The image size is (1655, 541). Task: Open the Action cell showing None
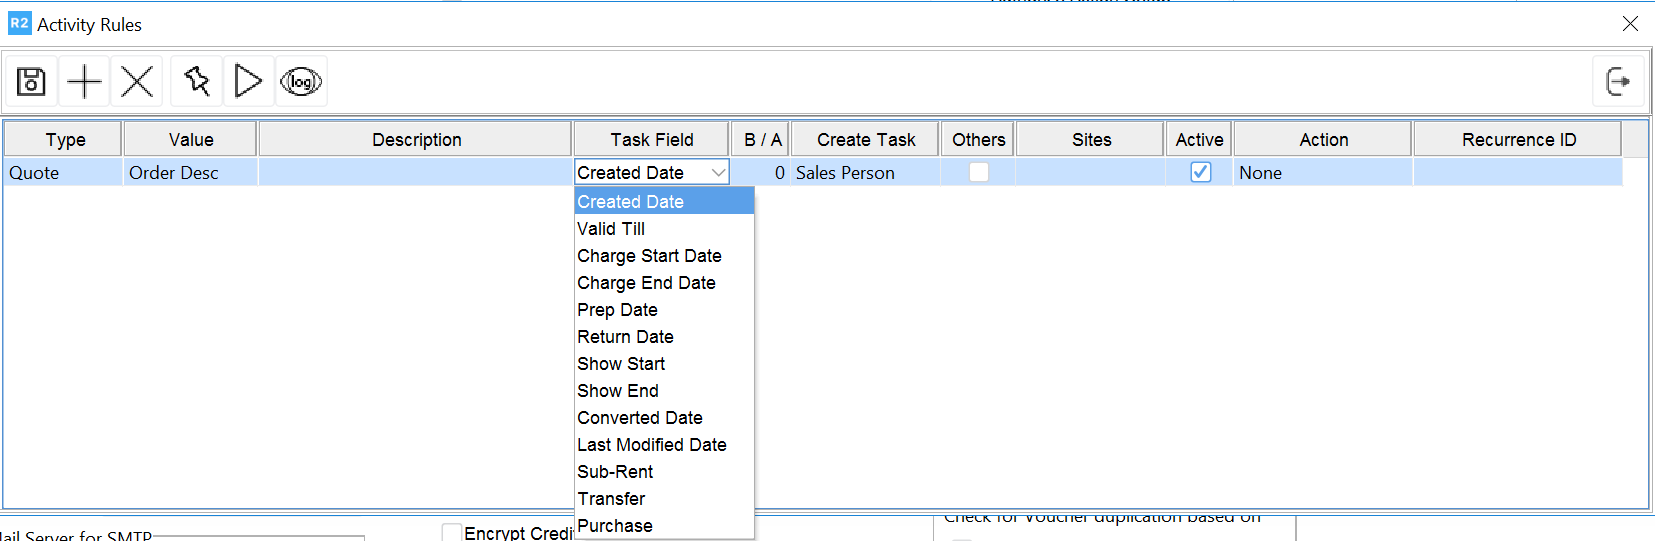[1322, 173]
